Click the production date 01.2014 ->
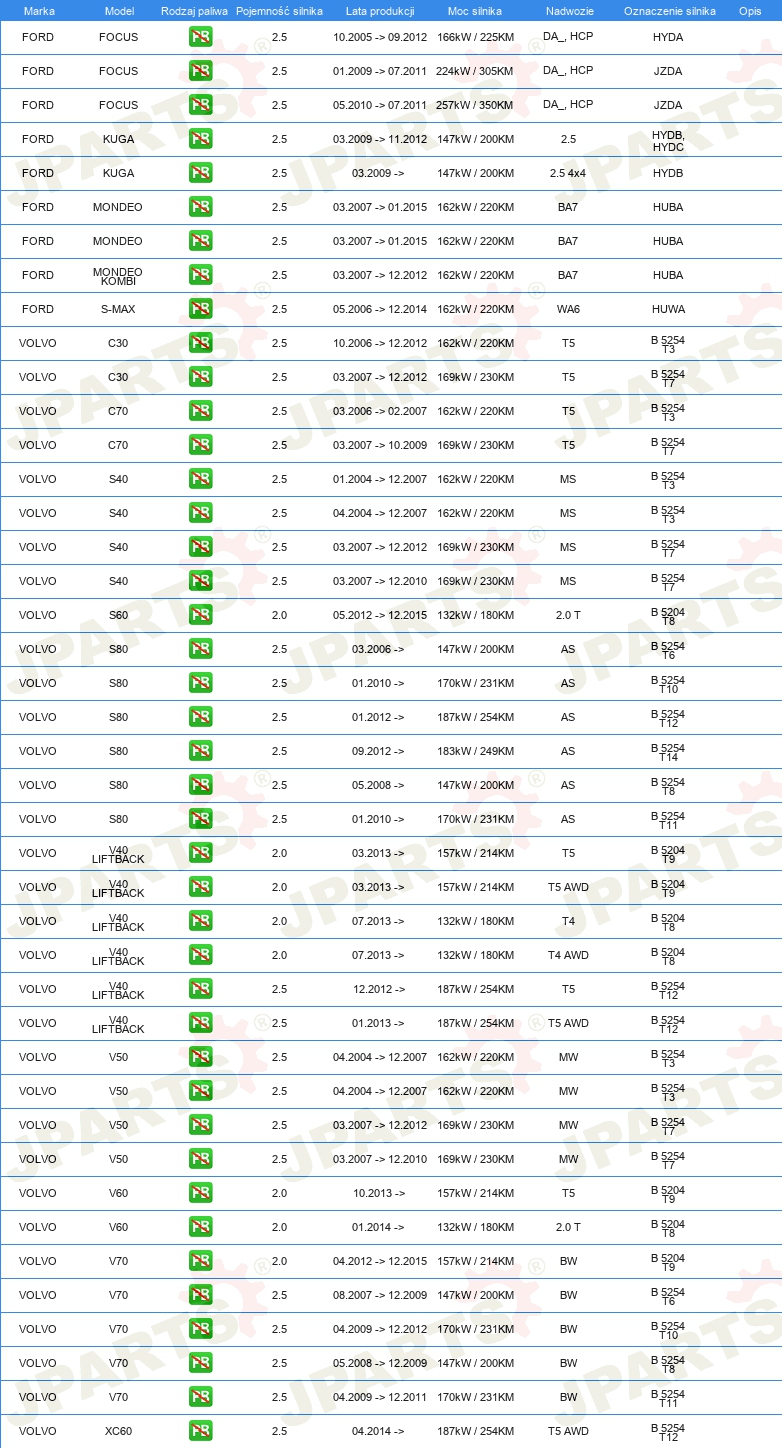This screenshot has height=1448, width=782. (378, 1227)
